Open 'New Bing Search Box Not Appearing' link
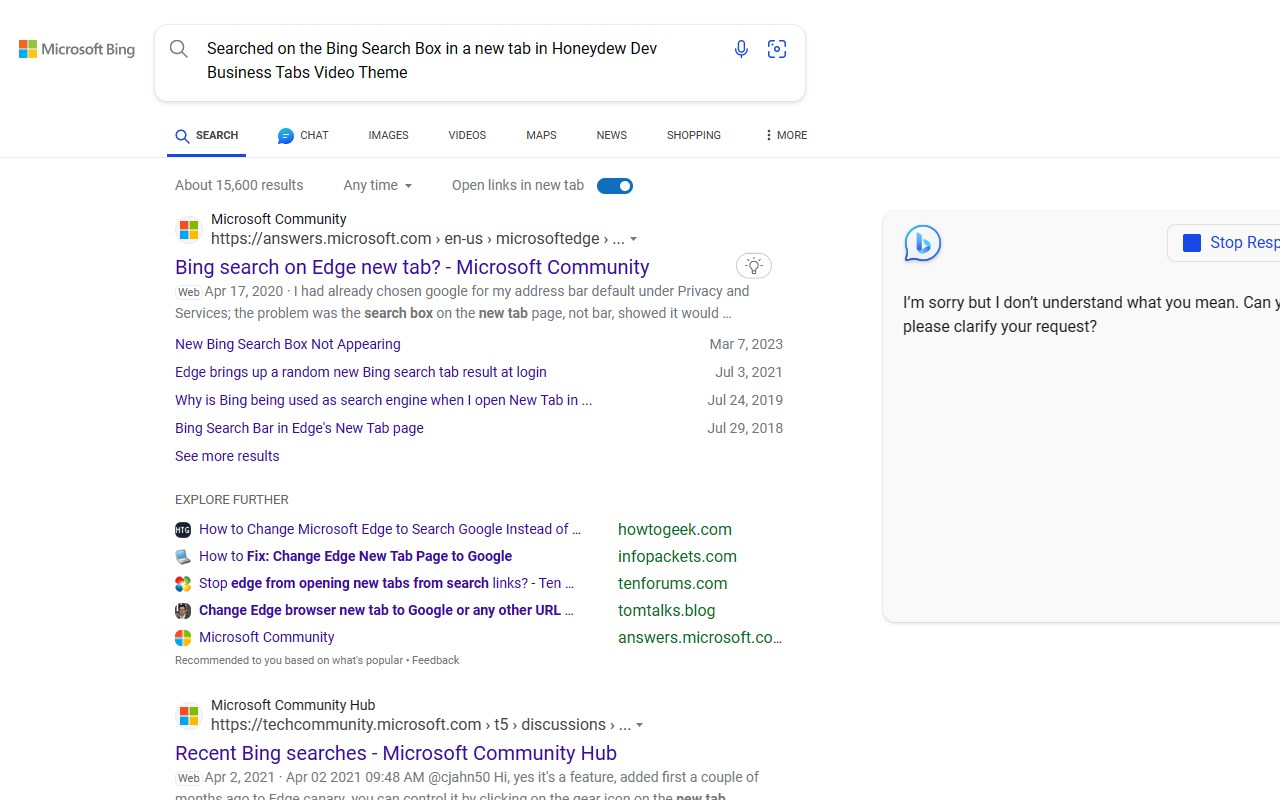This screenshot has height=800, width=1280. tap(288, 344)
